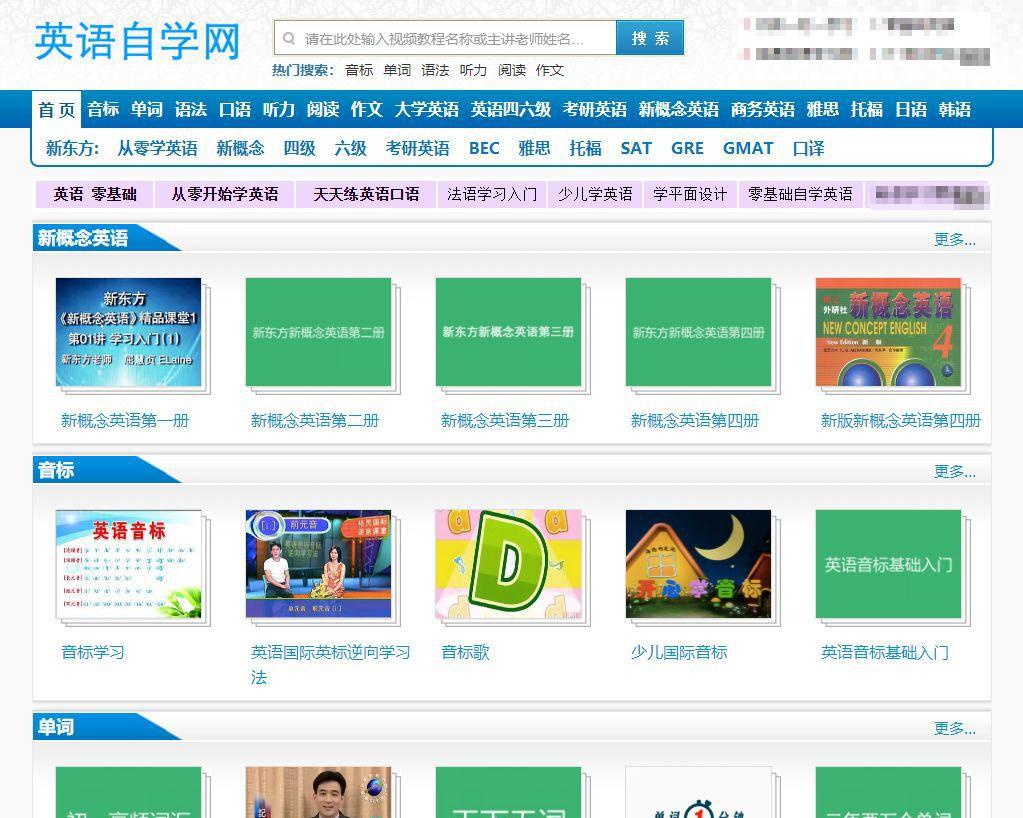
Task: Open 新概念 in the 新东方 sub-navigation
Action: [240, 148]
